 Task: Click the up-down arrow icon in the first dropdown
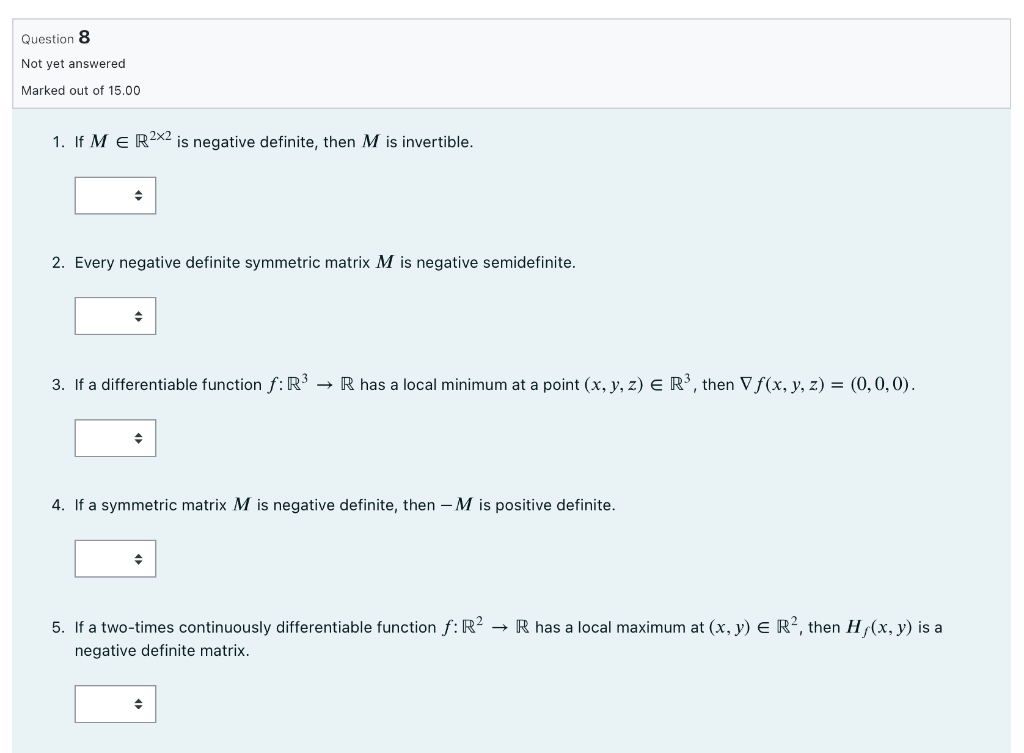(140, 195)
